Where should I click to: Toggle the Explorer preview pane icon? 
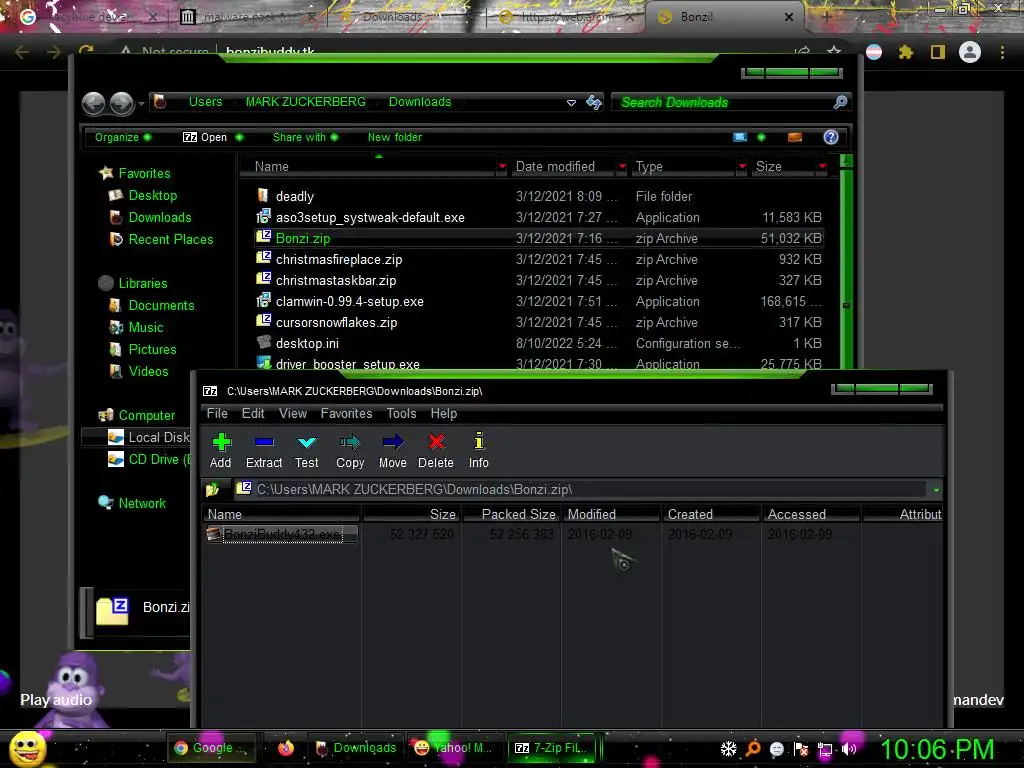click(795, 137)
